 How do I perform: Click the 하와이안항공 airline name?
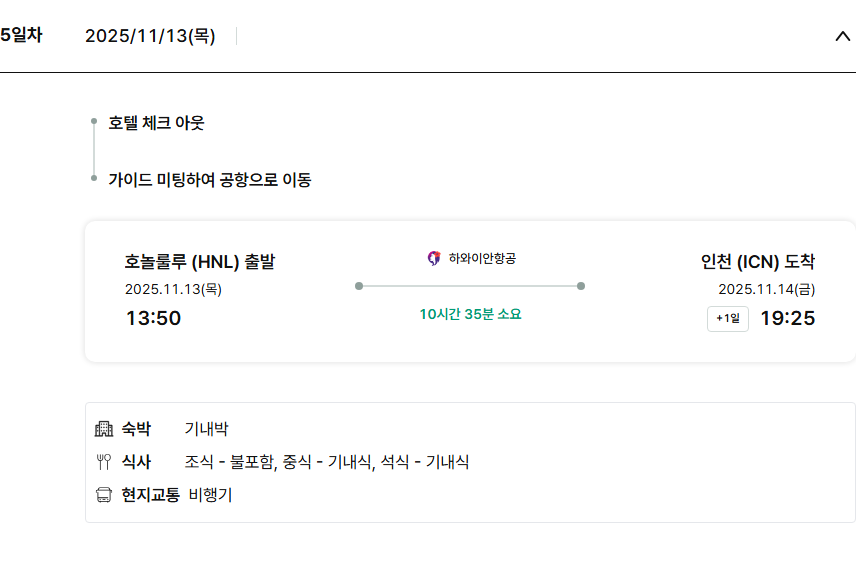point(482,258)
